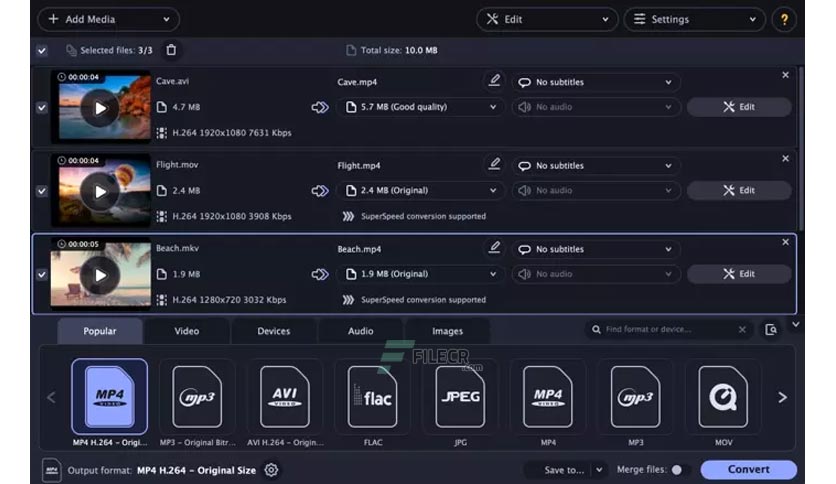
Task: Open the Settings dropdown menu
Action: pyautogui.click(x=694, y=19)
